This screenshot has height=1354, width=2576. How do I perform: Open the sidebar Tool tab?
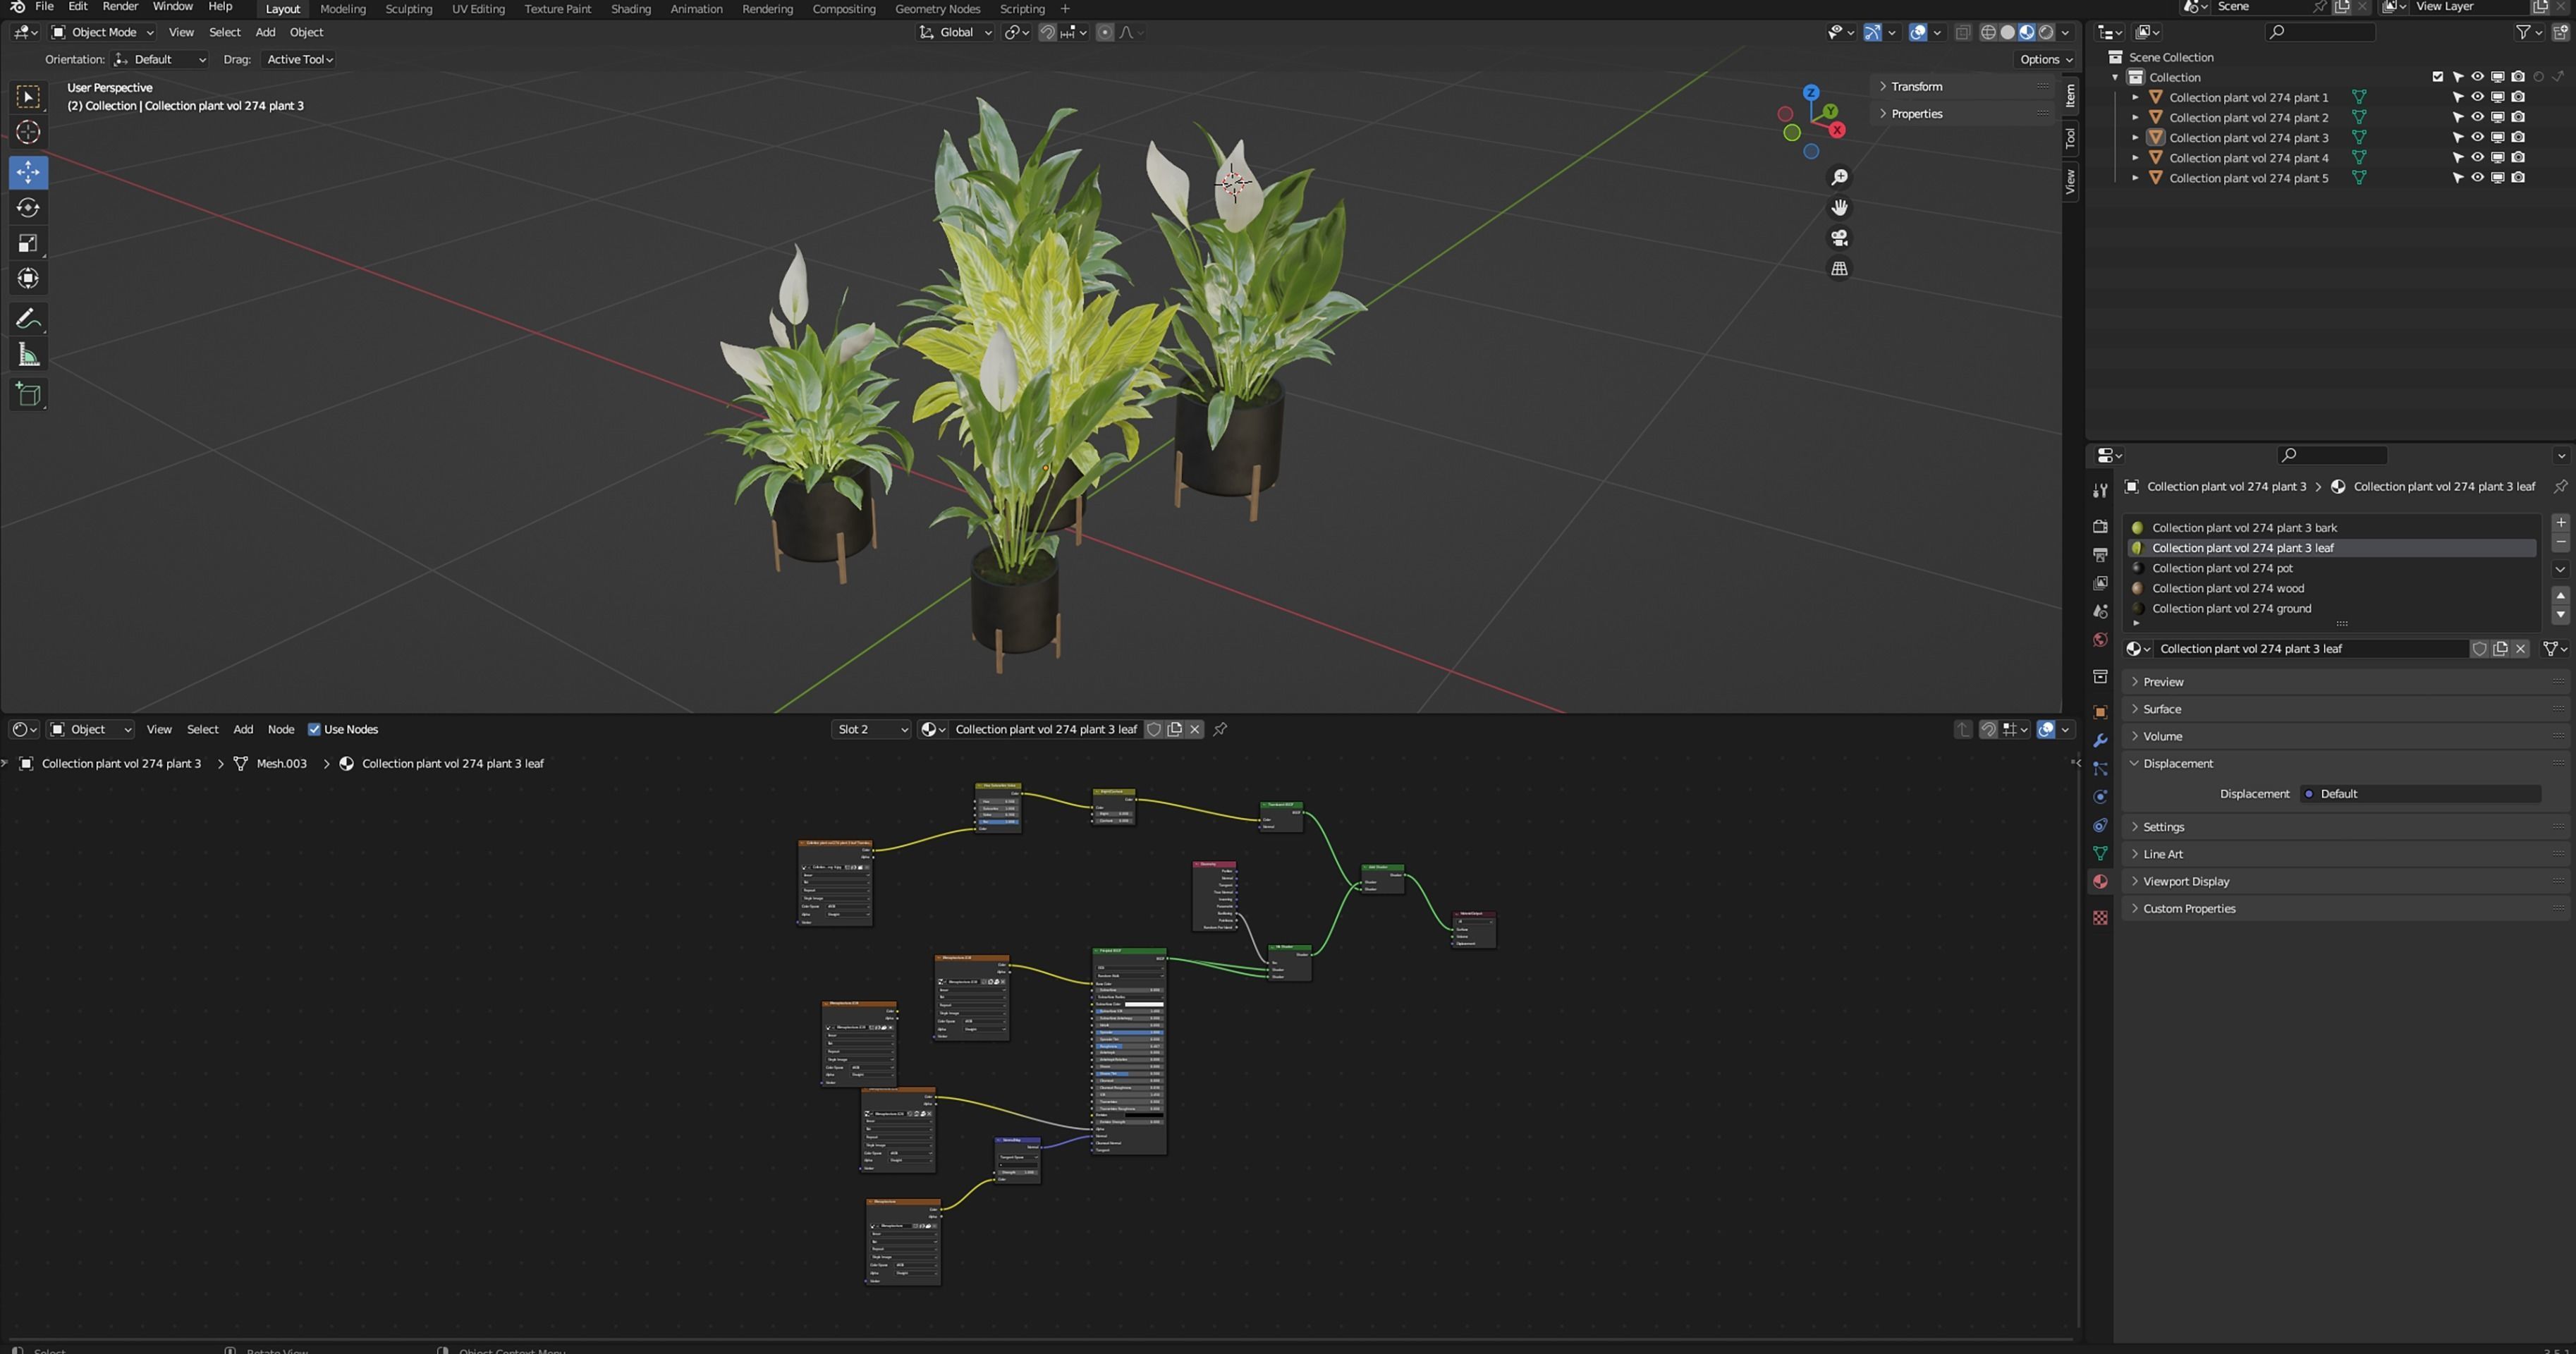(x=2070, y=138)
